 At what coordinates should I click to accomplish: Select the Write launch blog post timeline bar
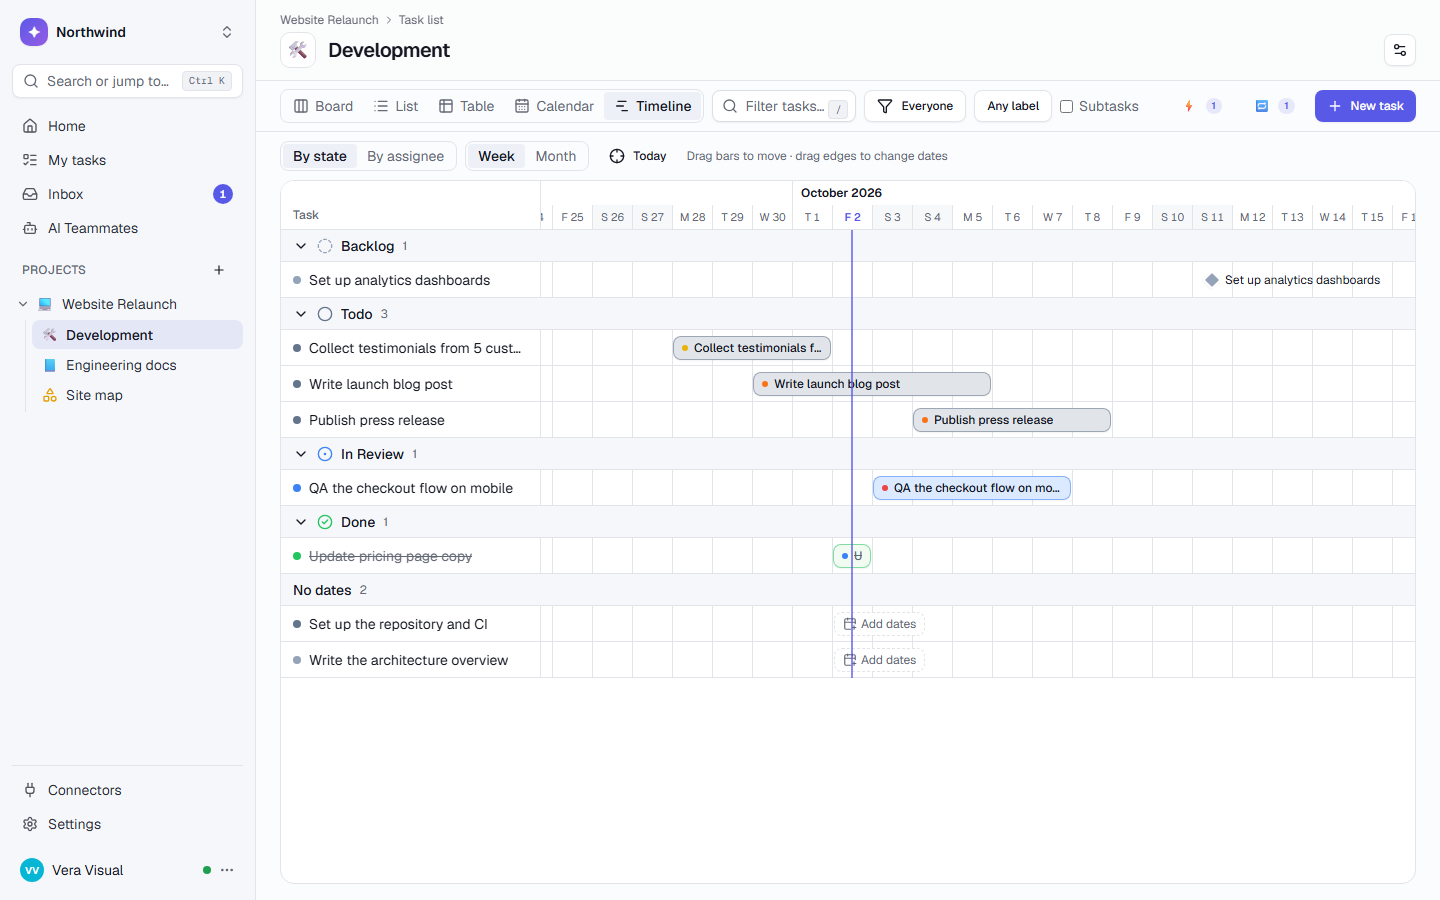click(x=872, y=384)
